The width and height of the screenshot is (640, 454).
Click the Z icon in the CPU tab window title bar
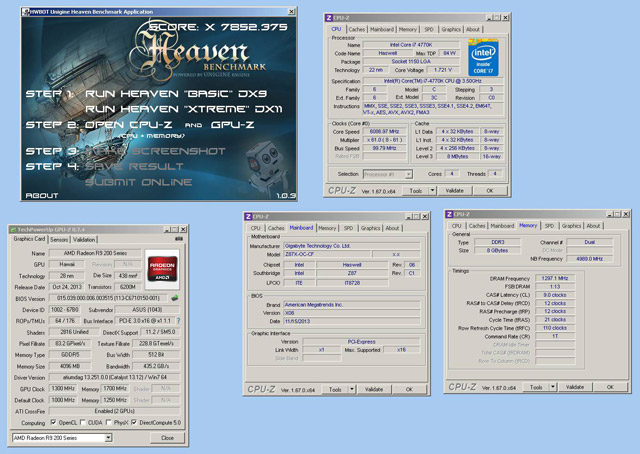click(329, 18)
